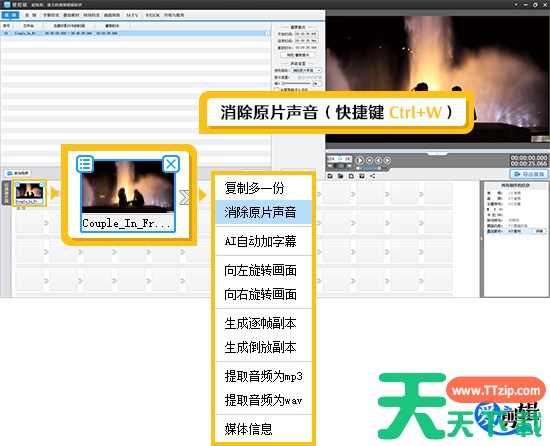550x446 pixels.
Task: Click the vertical tab at the timeline's left edge
Action: pyautogui.click(x=6, y=193)
